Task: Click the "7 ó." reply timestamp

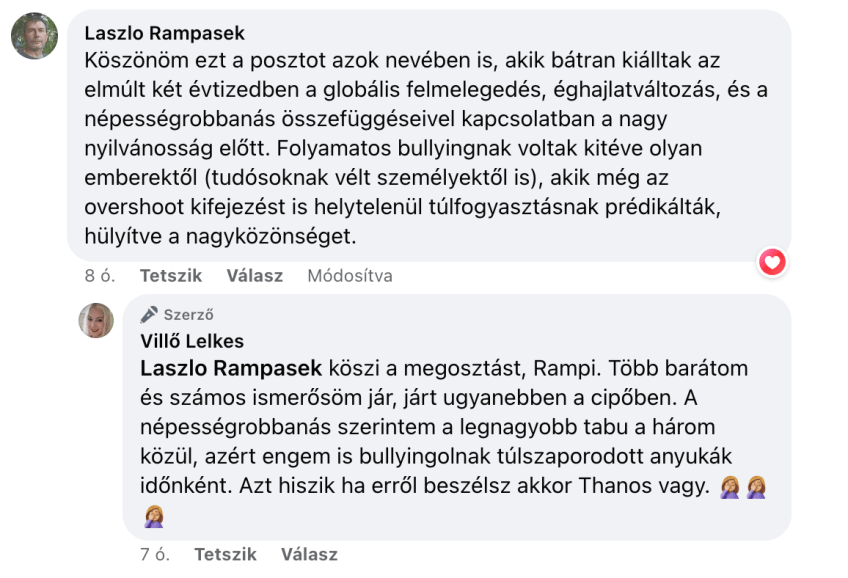Action: tap(155, 554)
